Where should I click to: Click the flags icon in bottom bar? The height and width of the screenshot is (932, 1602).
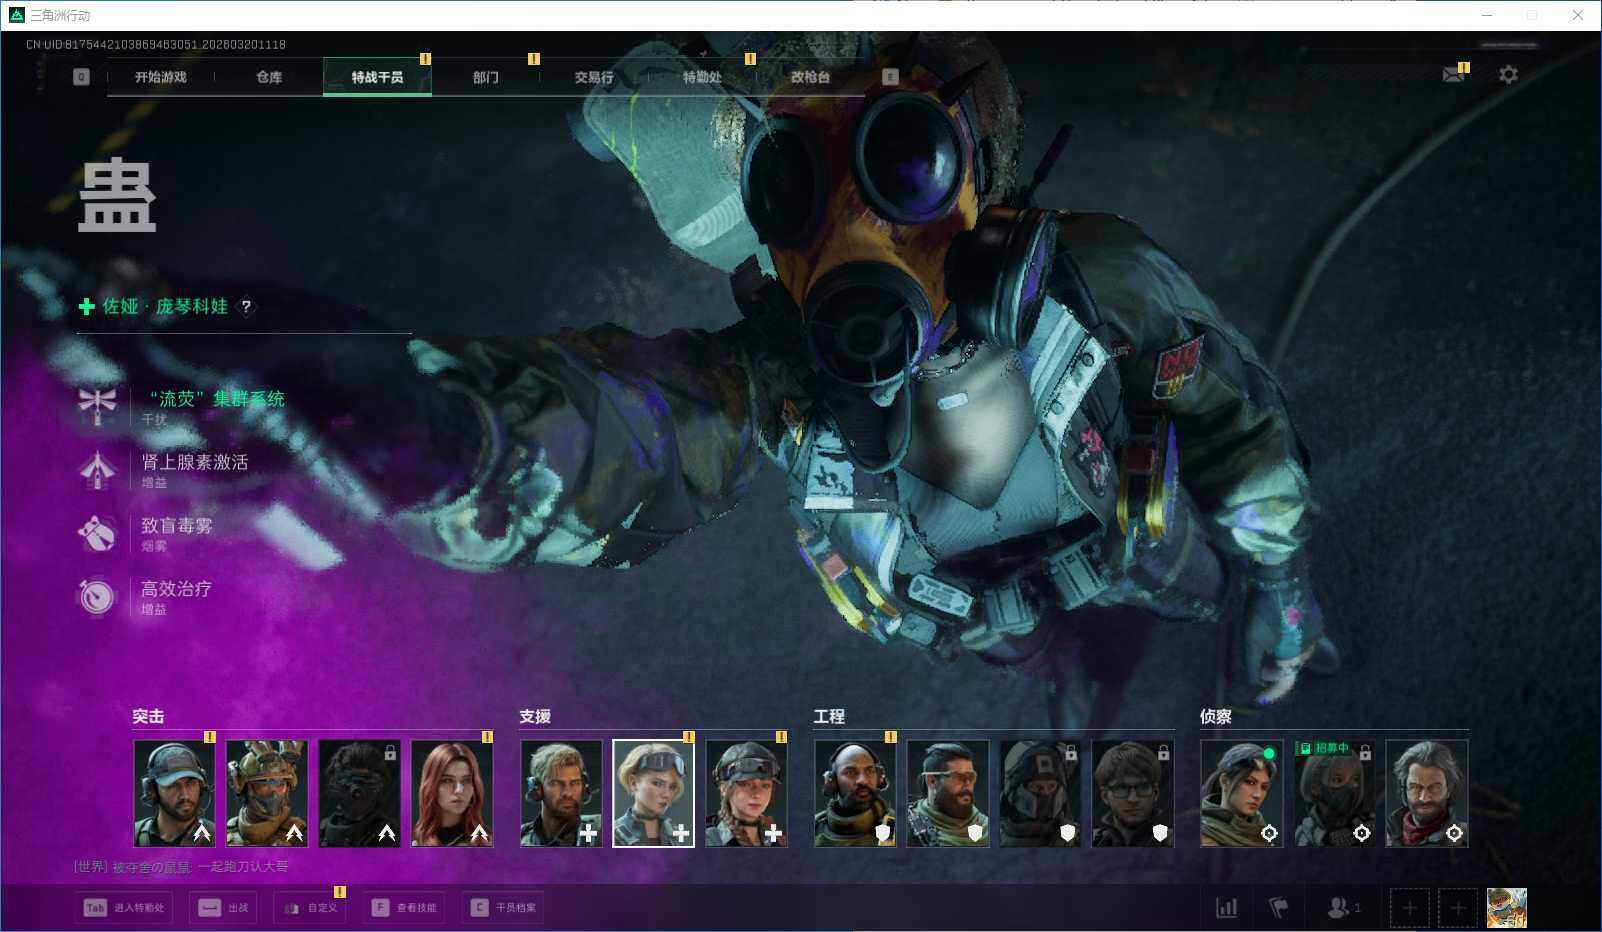(1279, 908)
